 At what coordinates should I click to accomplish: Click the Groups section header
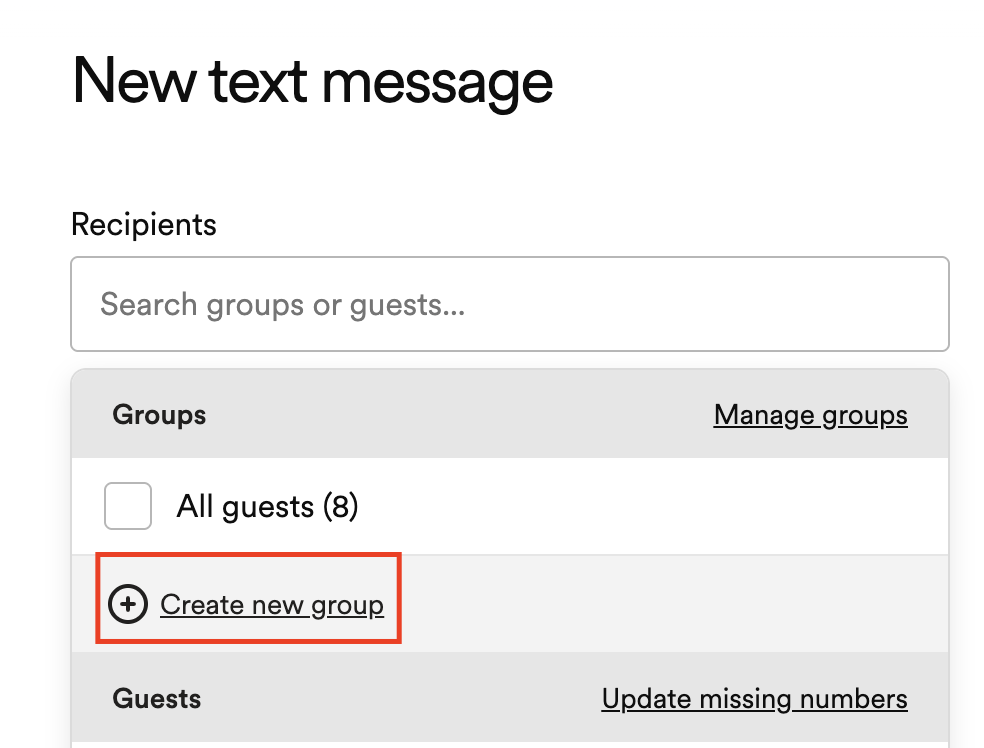tap(159, 414)
